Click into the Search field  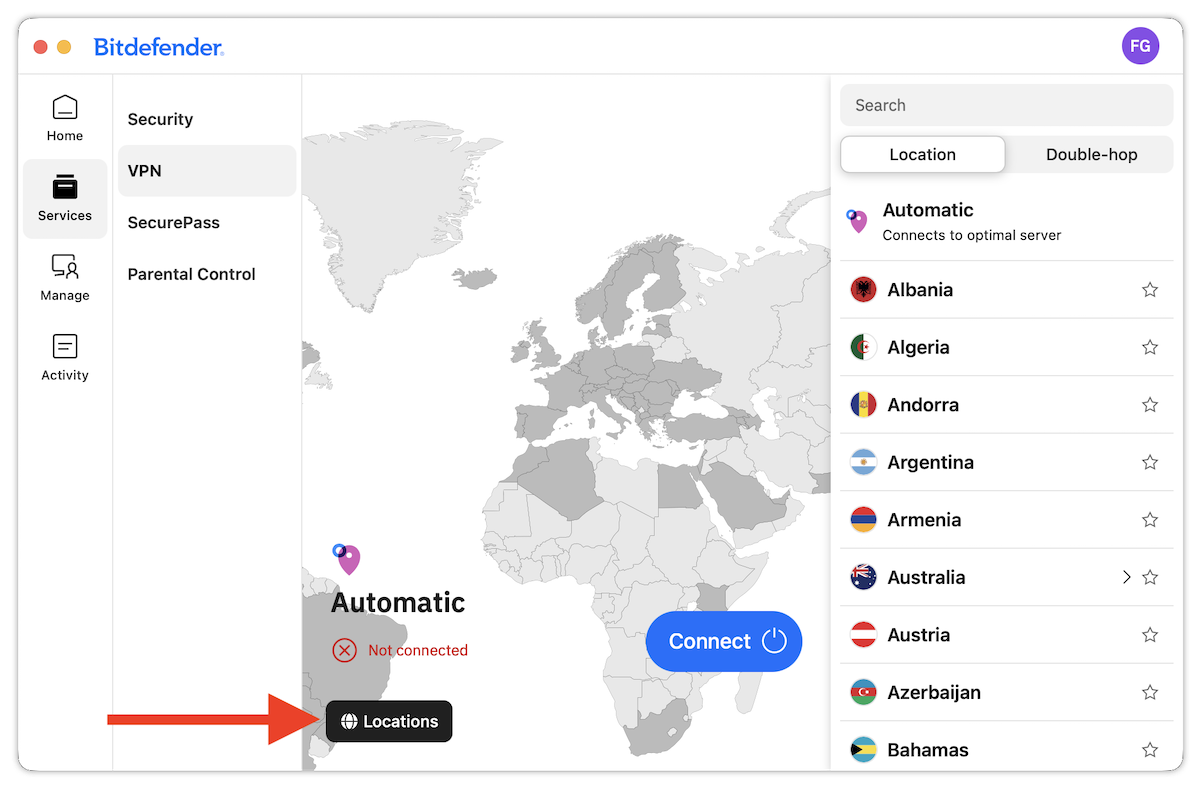[x=1006, y=105]
